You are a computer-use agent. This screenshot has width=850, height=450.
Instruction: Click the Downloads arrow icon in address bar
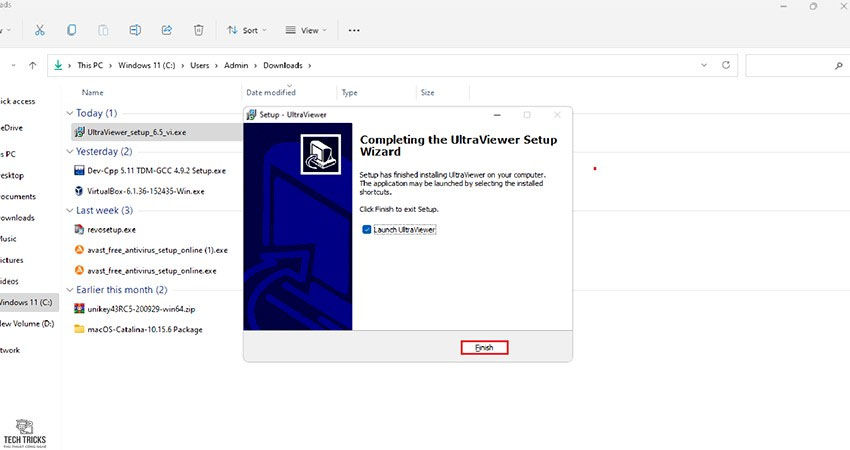pos(58,66)
